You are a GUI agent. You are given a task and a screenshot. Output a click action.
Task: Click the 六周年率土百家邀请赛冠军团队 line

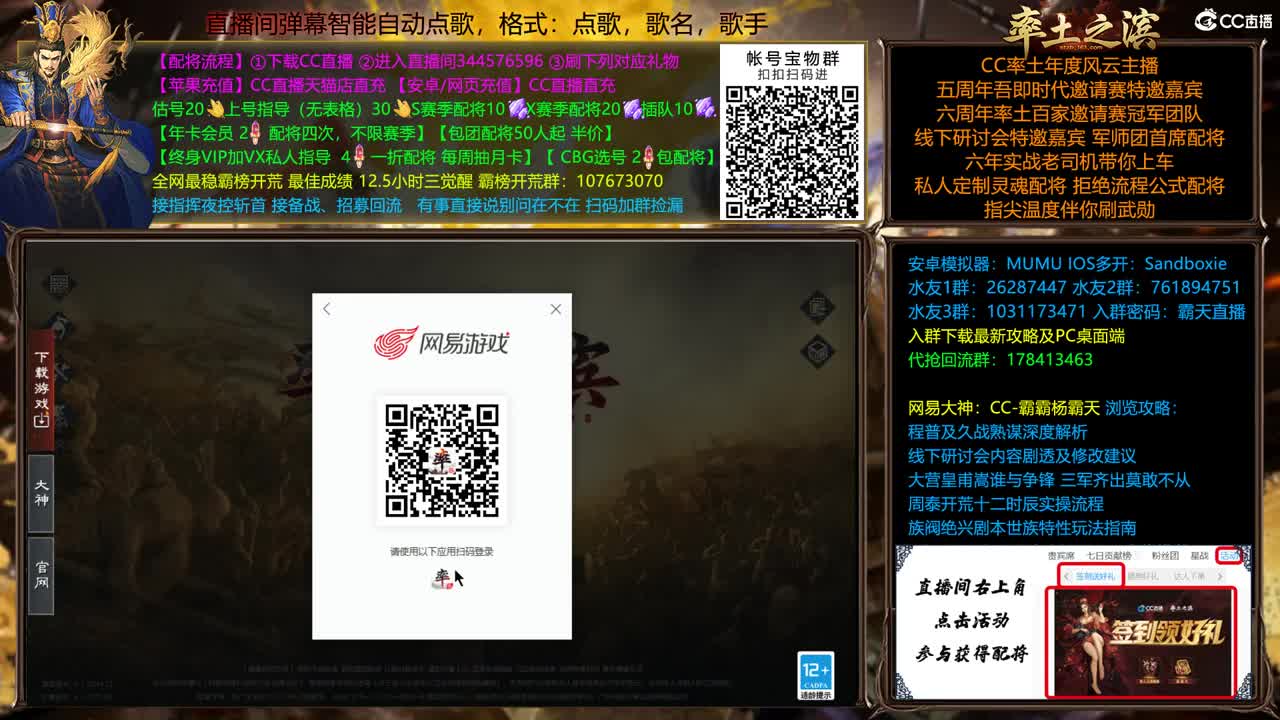tap(1069, 114)
